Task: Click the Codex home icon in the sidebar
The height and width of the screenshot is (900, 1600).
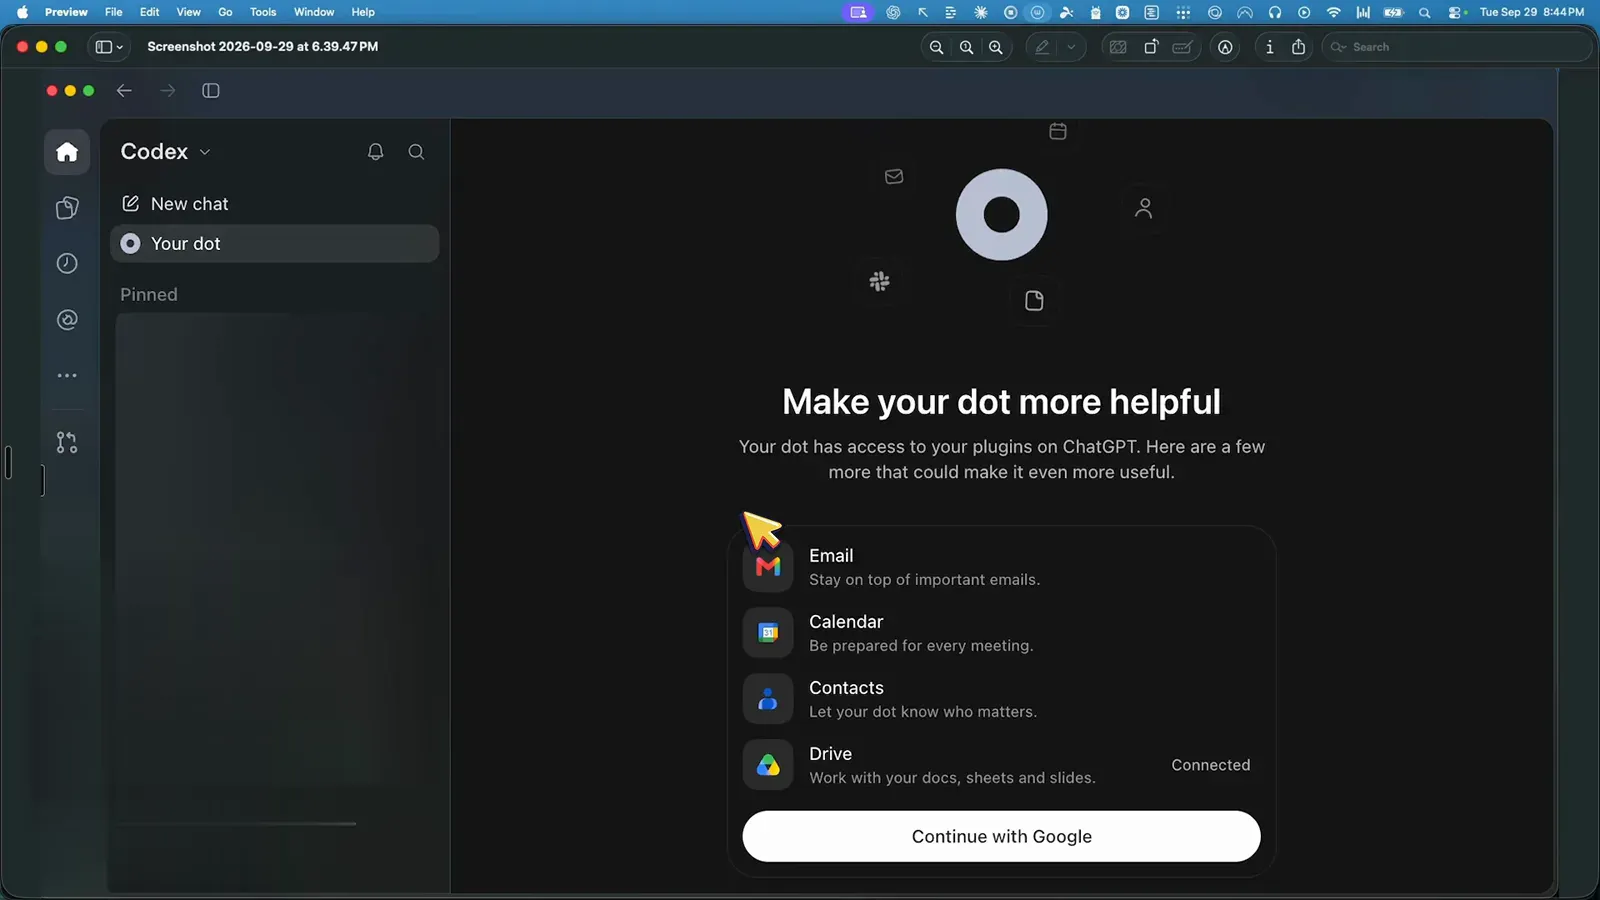Action: coord(67,152)
